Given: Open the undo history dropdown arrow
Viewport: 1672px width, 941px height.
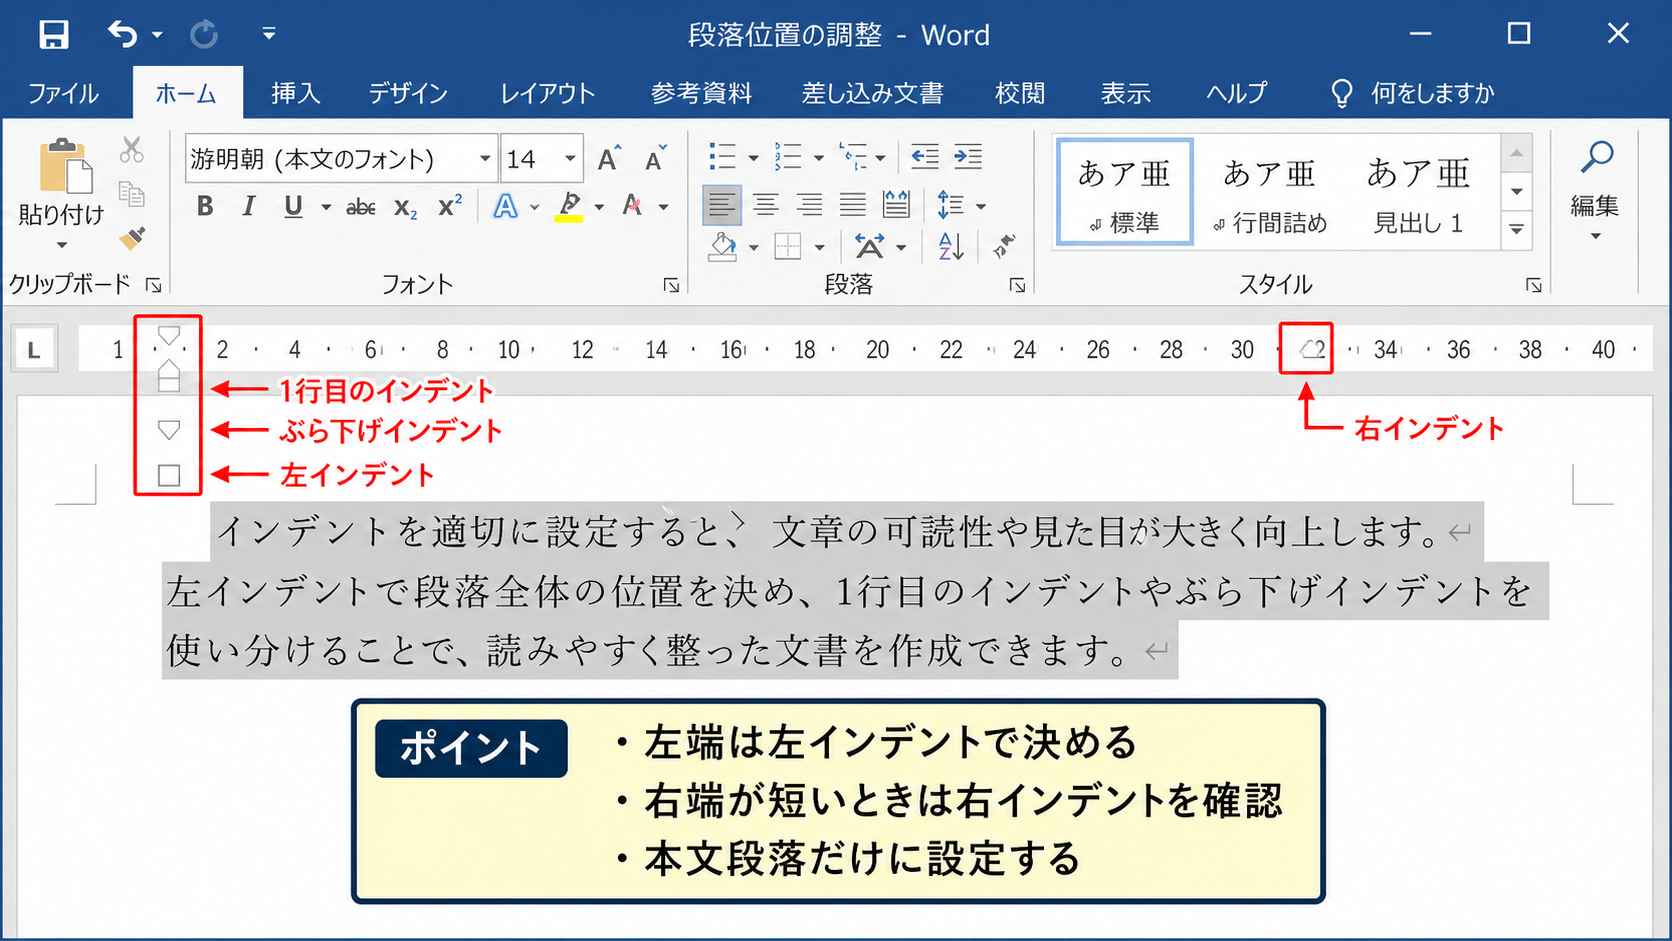Looking at the screenshot, I should pos(157,36).
